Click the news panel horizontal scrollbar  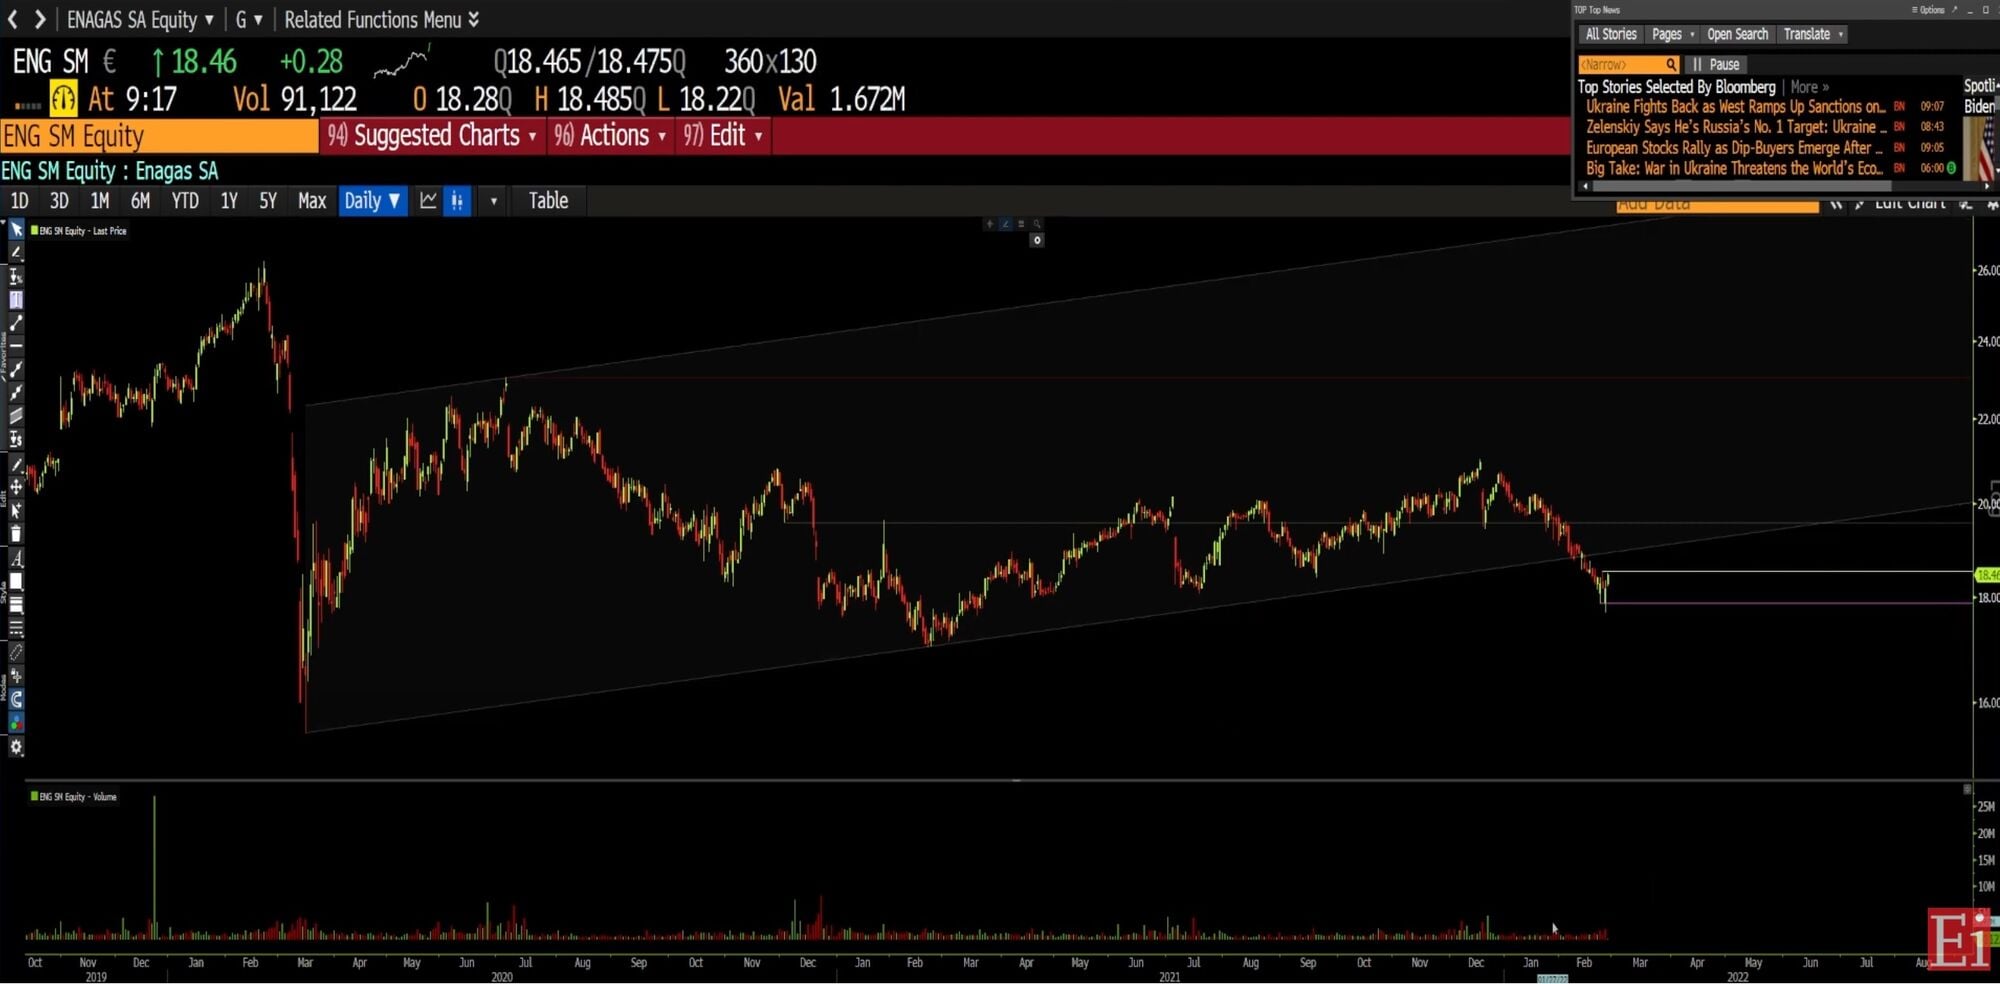pos(1741,186)
